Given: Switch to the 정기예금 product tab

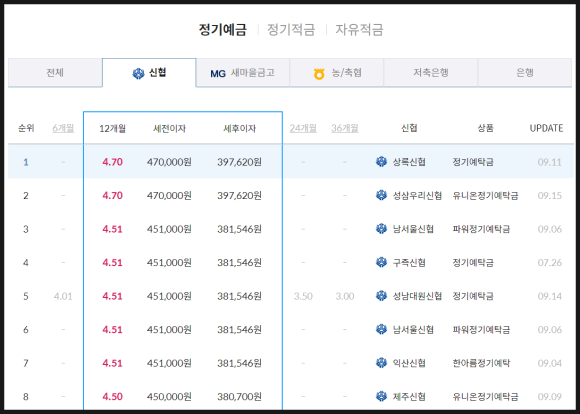Looking at the screenshot, I should [x=222, y=30].
